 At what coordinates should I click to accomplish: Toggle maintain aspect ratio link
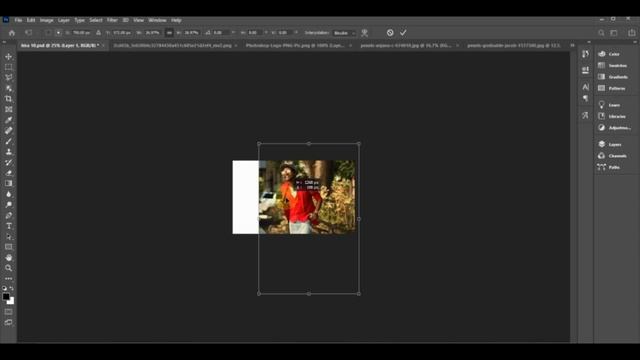[x=169, y=33]
